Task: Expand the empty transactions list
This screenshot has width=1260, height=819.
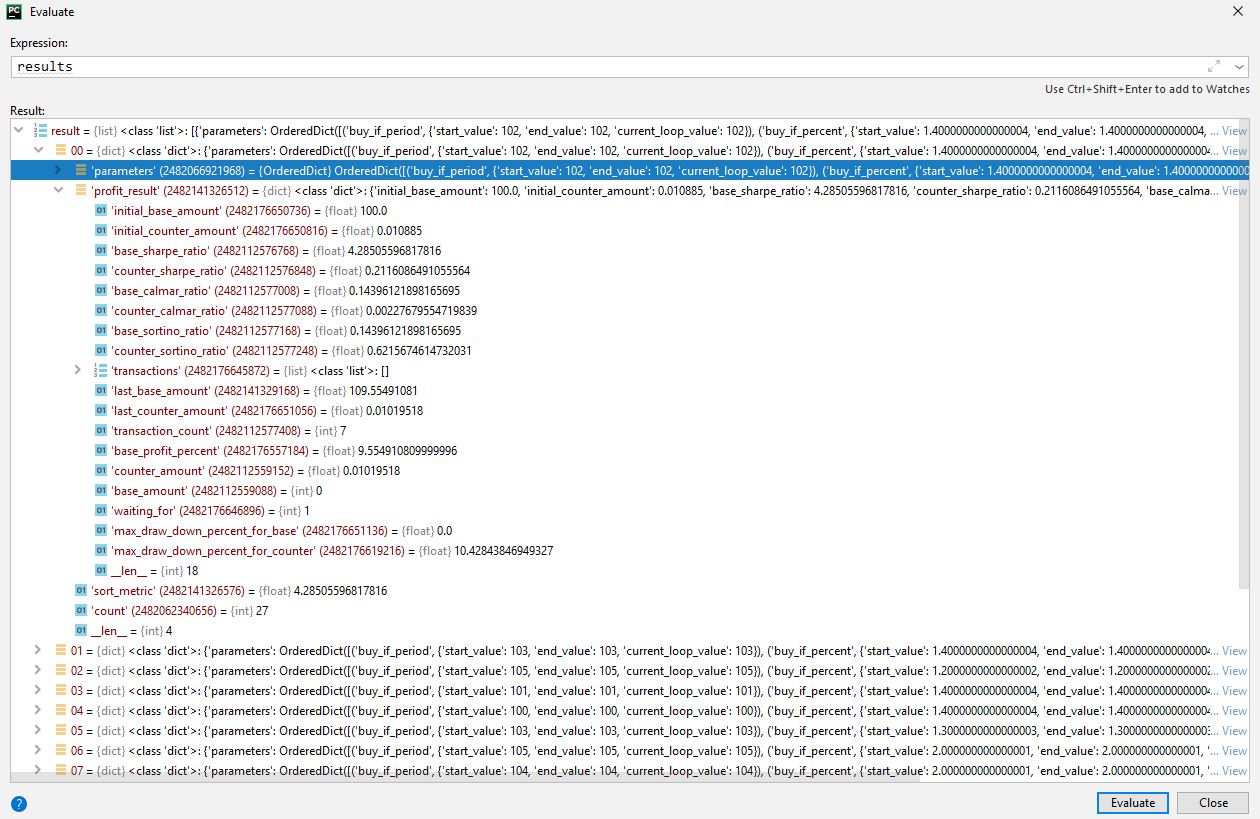Action: pyautogui.click(x=77, y=370)
